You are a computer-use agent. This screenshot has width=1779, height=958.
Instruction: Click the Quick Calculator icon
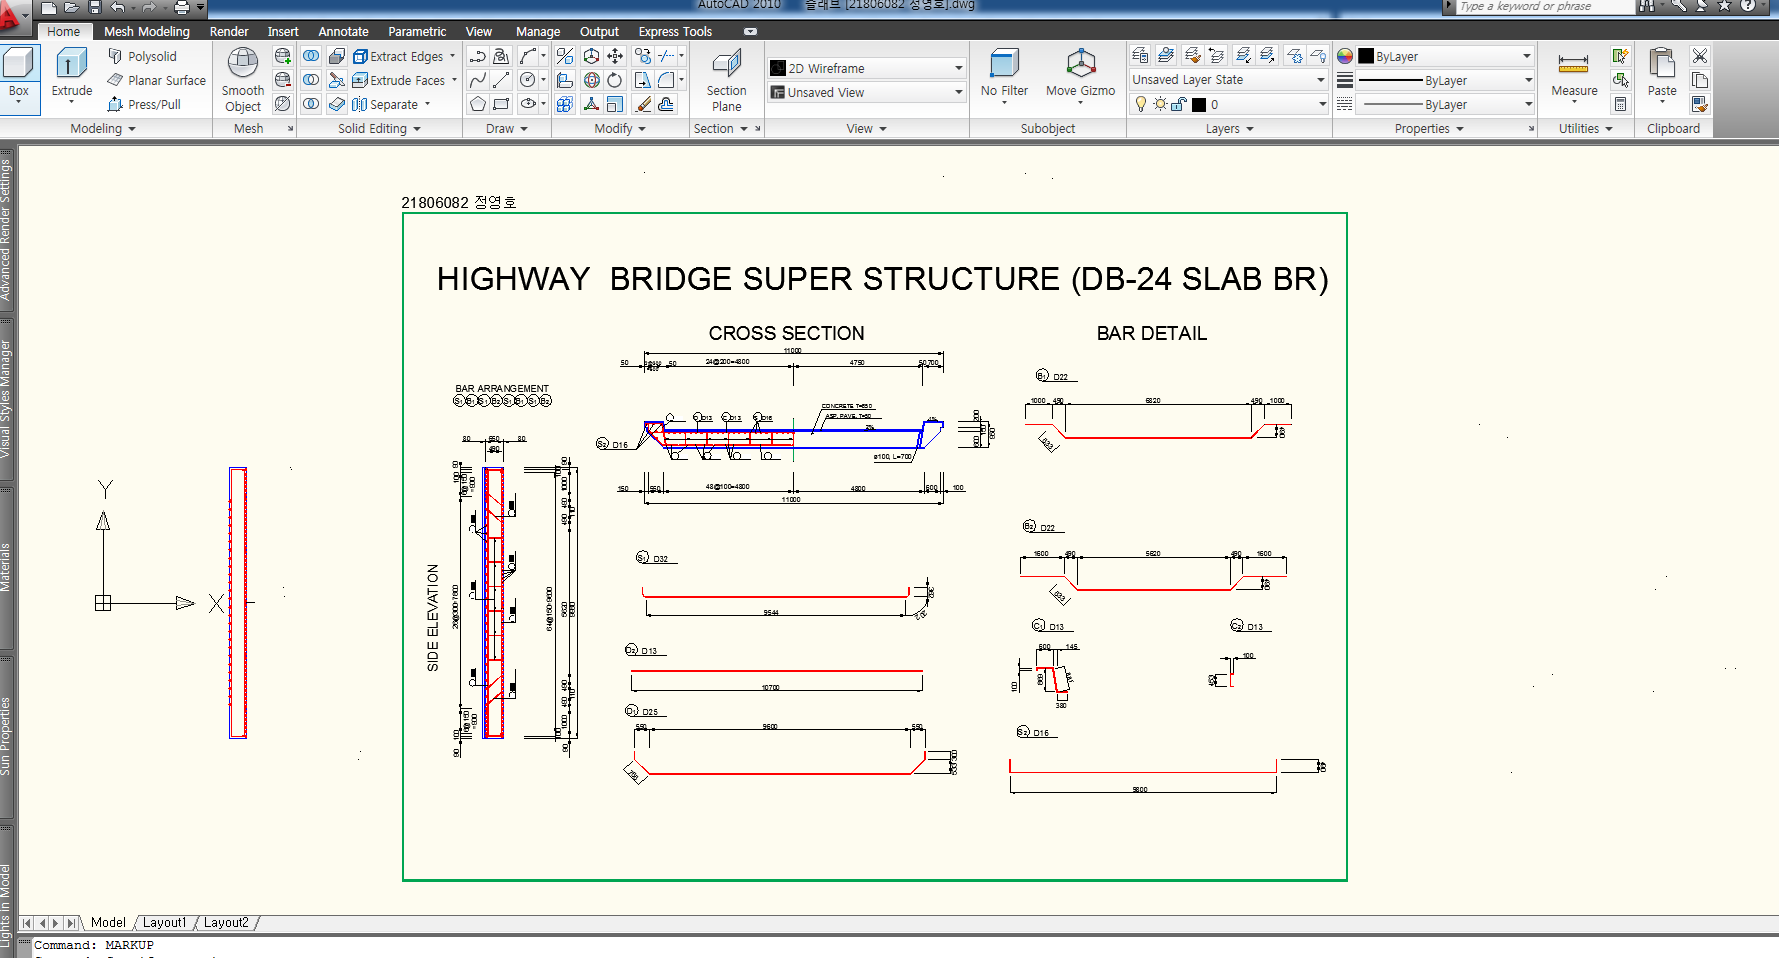(x=1620, y=104)
